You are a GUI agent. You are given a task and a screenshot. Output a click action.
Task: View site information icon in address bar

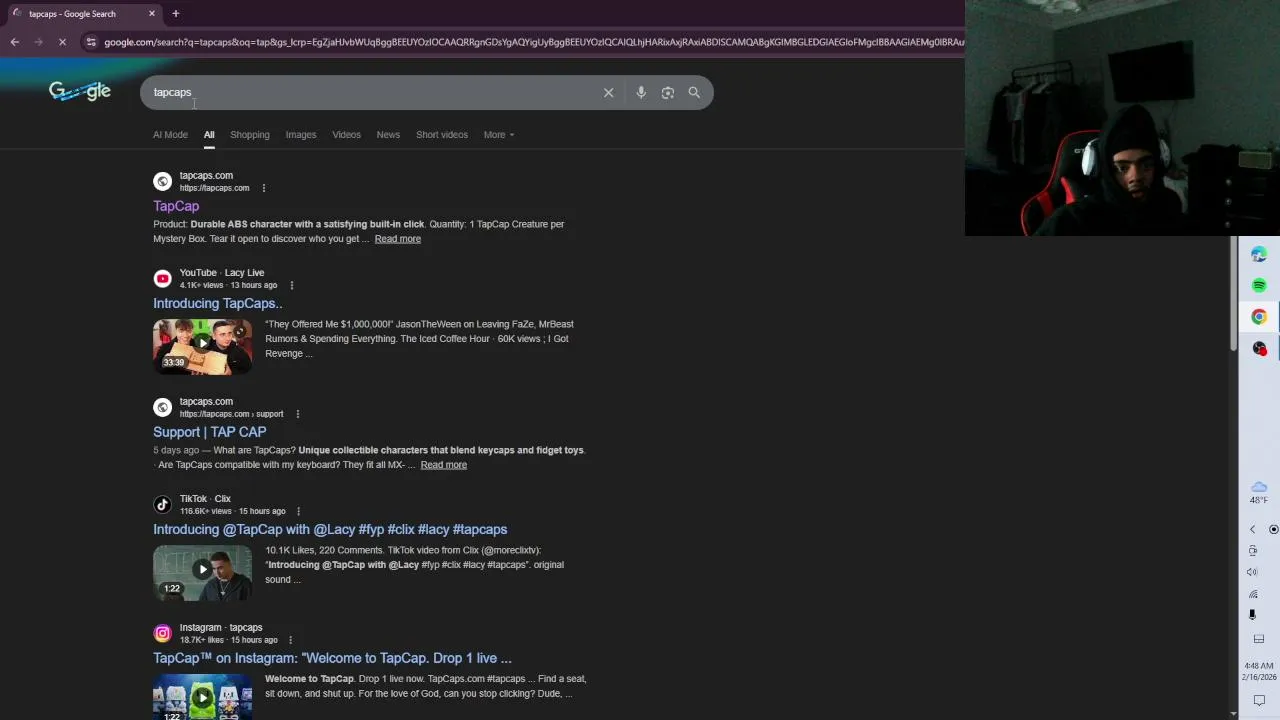click(91, 42)
